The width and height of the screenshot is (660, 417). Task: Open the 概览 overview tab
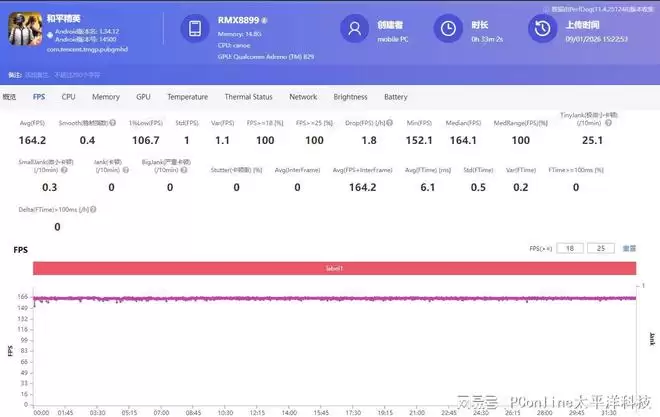pyautogui.click(x=10, y=97)
